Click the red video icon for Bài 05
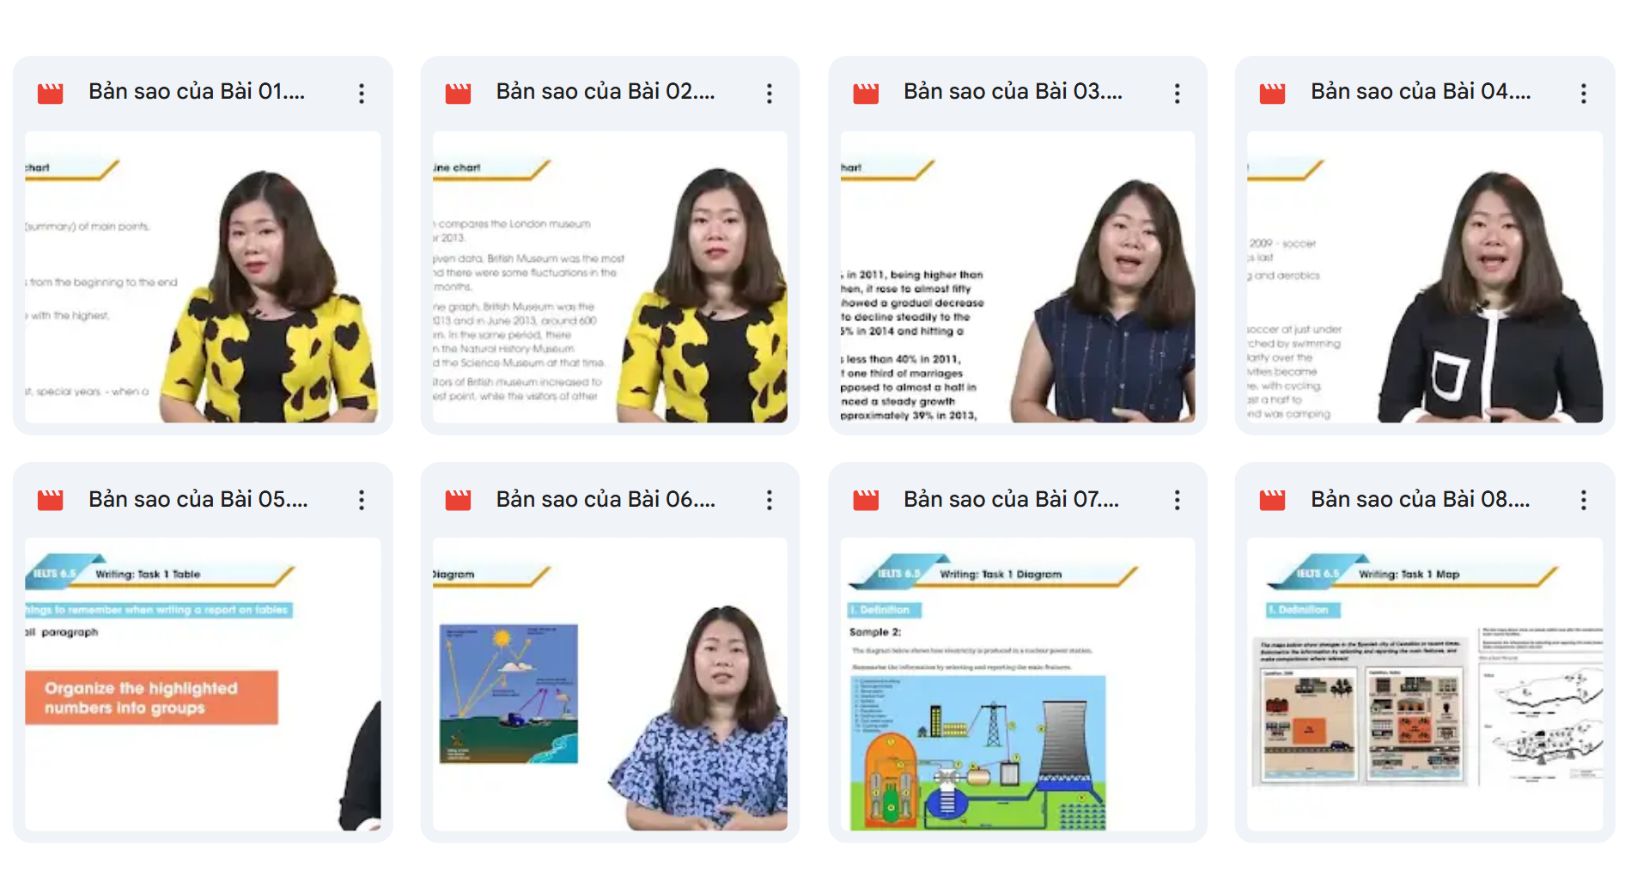The image size is (1625, 894). click(50, 500)
